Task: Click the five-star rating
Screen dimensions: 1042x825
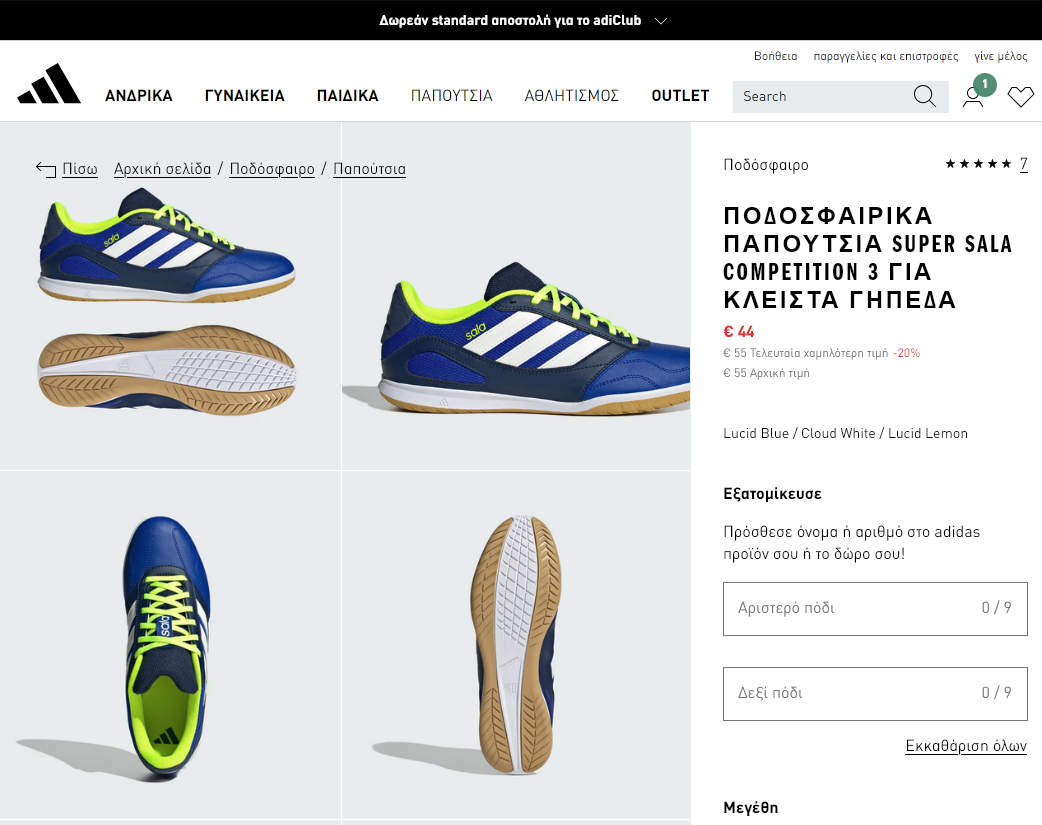Action: (x=978, y=164)
